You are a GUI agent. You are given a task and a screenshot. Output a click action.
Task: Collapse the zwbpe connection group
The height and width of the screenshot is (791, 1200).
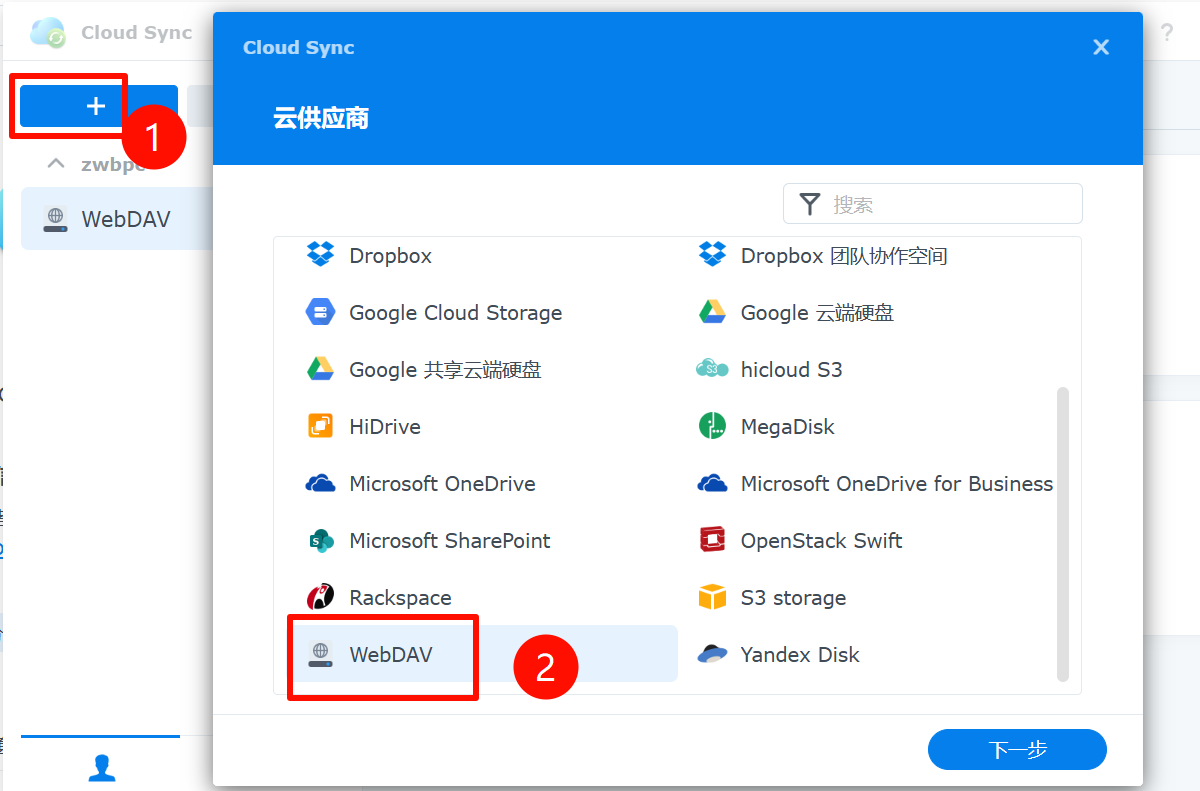coord(57,164)
